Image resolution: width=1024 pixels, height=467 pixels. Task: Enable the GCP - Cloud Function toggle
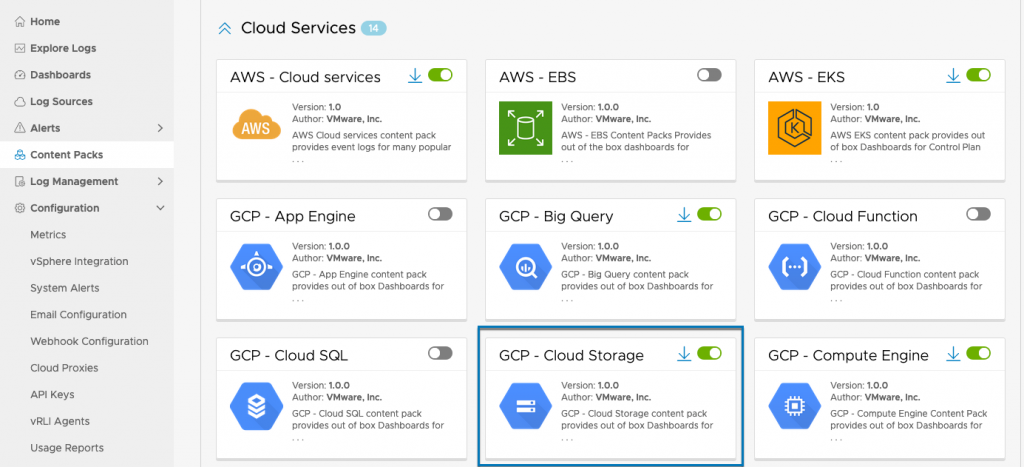click(978, 214)
